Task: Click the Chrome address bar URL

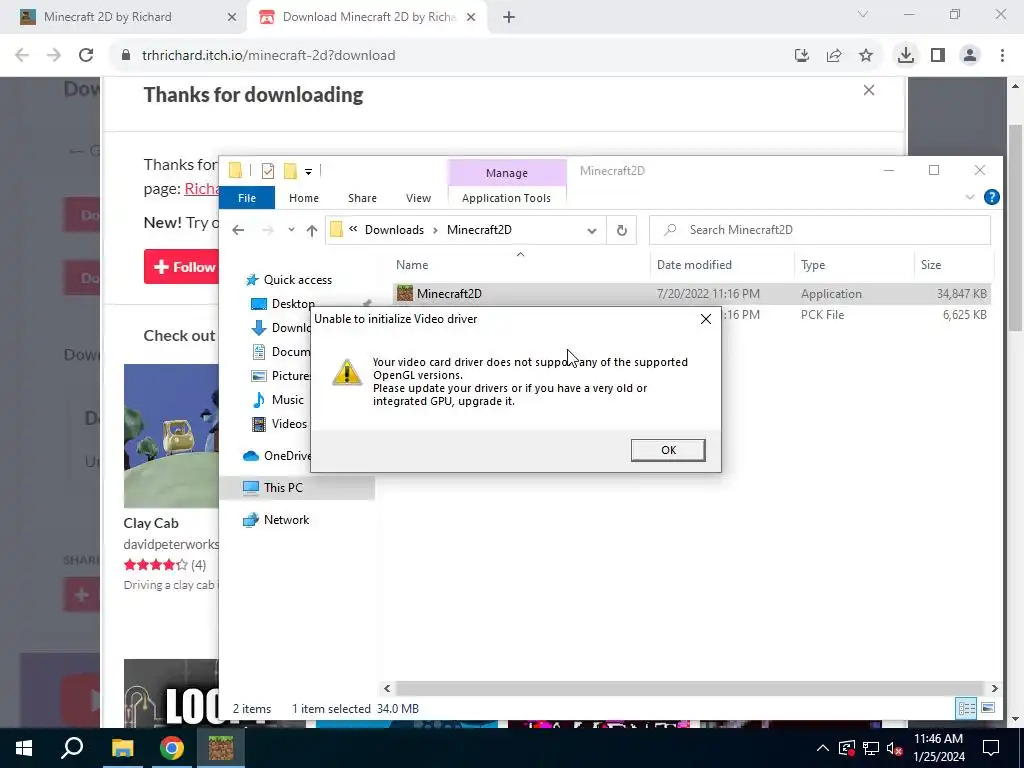Action: (268, 56)
